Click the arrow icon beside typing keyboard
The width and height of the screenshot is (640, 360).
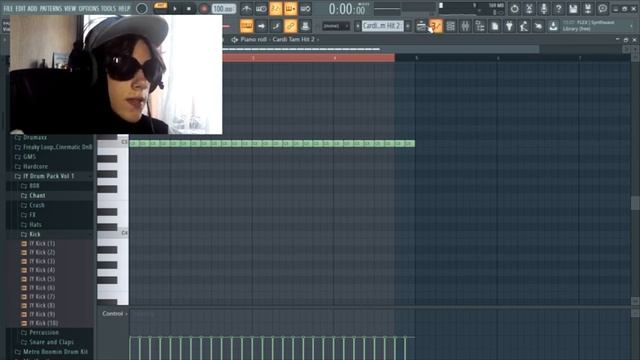tap(261, 26)
